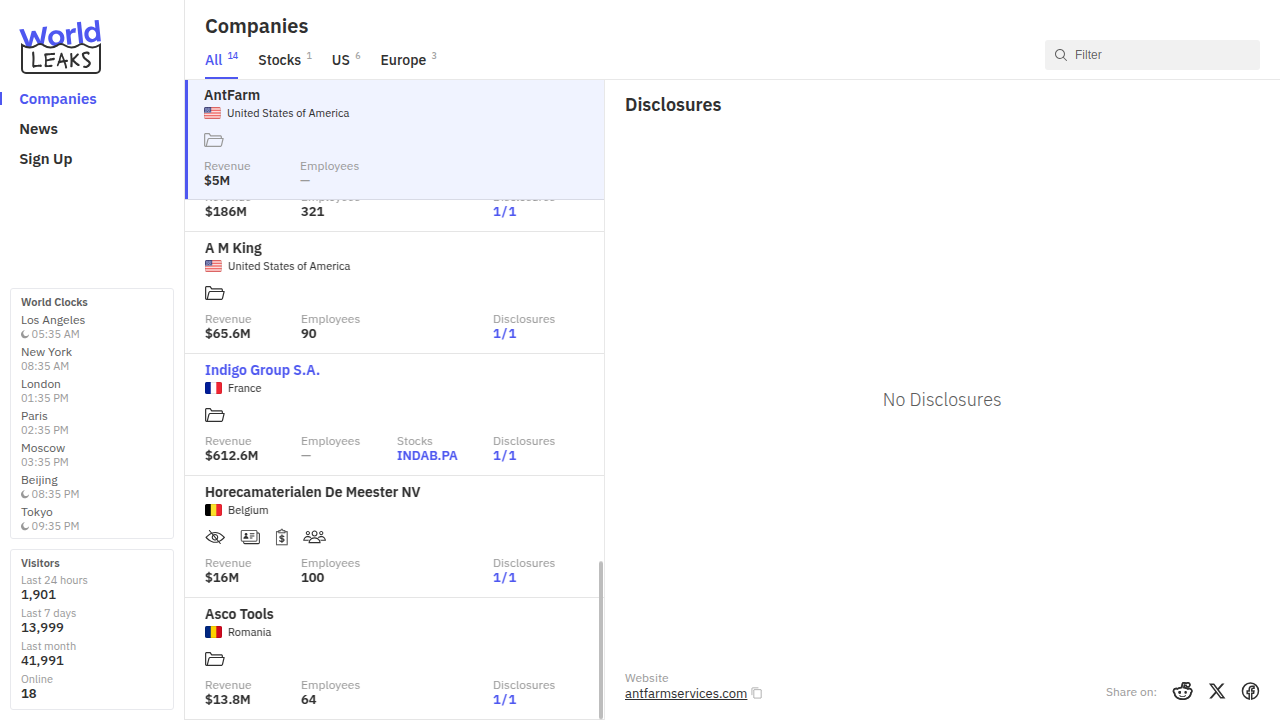The image size is (1280, 720).
Task: Click the Belgian flag icon
Action: [x=213, y=511]
